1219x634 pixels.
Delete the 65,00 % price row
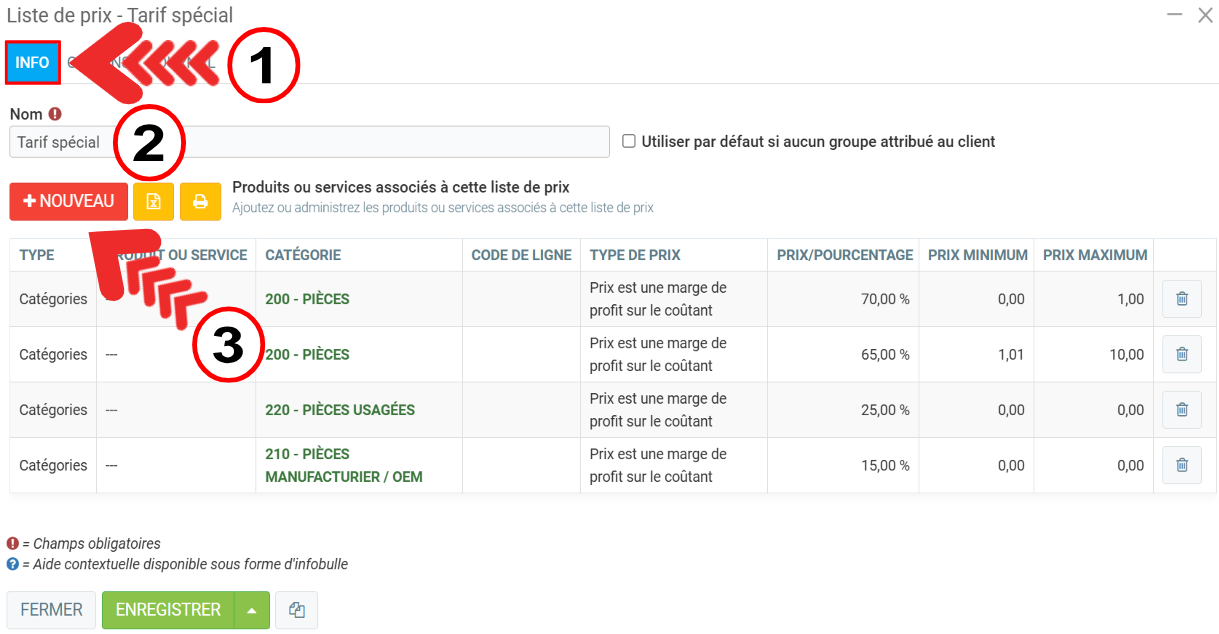click(x=1181, y=354)
